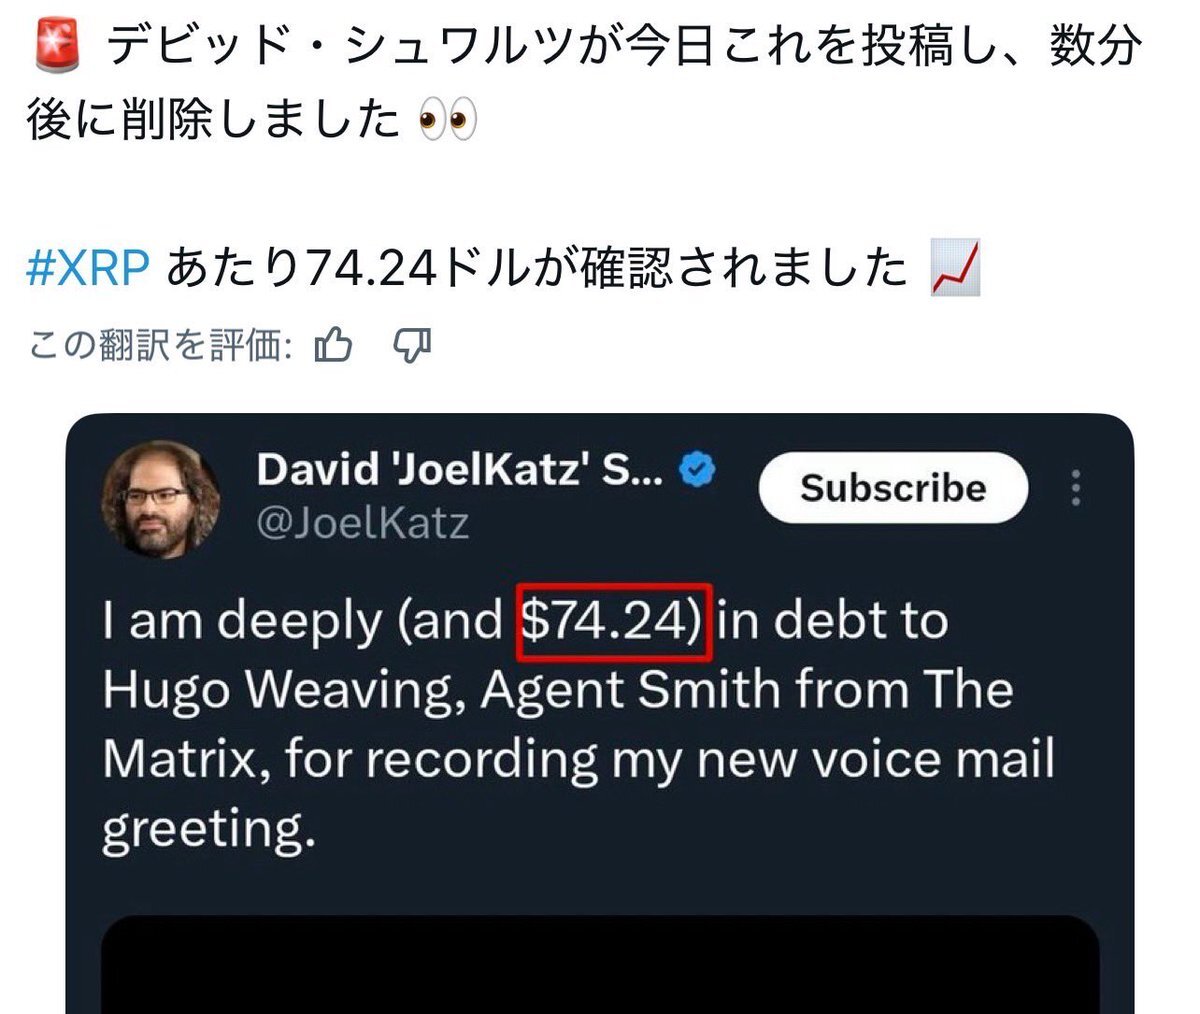
Task: Tap the thumbs up translation rating icon
Action: coord(334,346)
